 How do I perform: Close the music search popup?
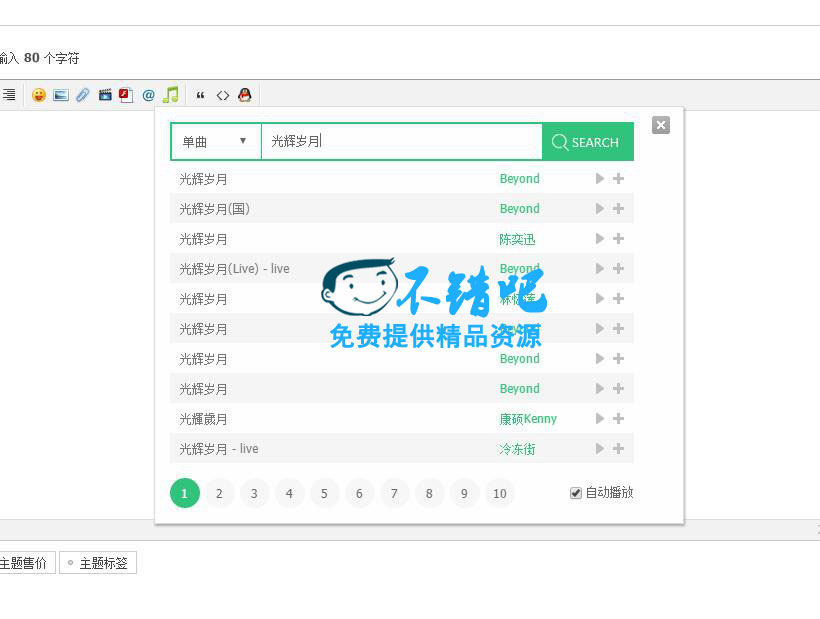661,125
